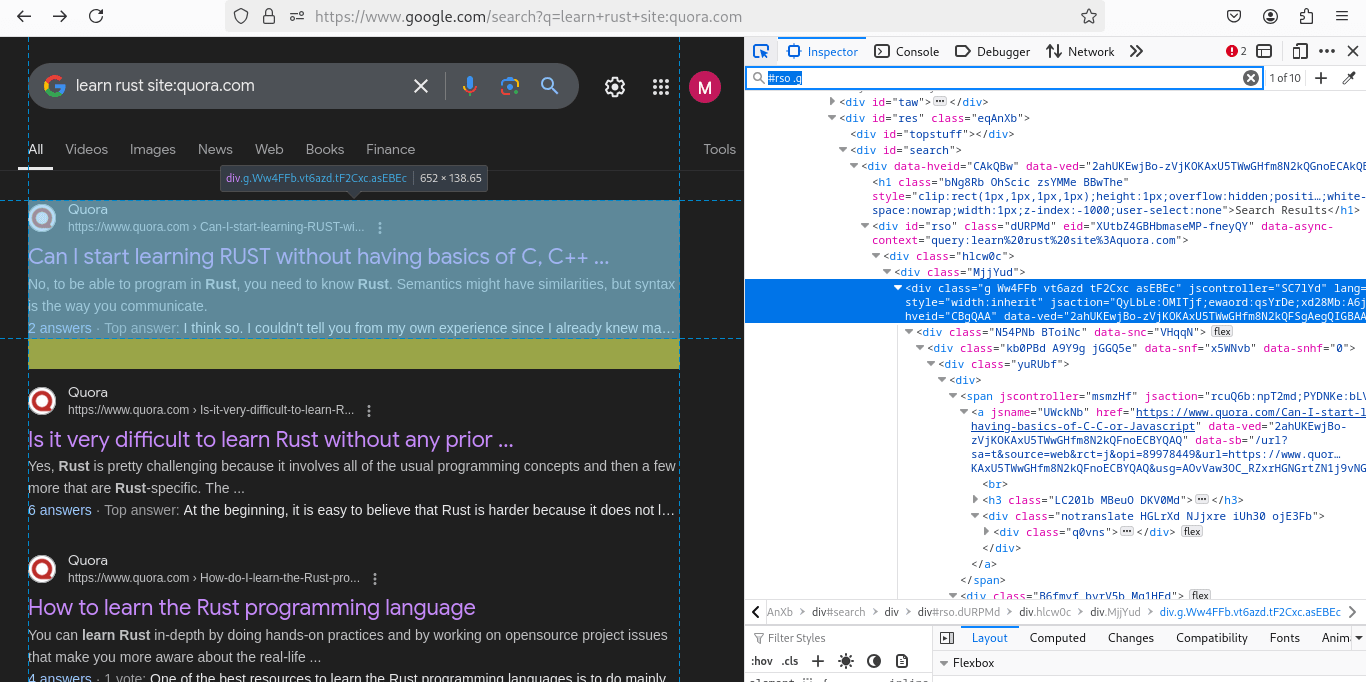
Task: Select div.MjjYud breadcrumb
Action: click(x=1115, y=612)
